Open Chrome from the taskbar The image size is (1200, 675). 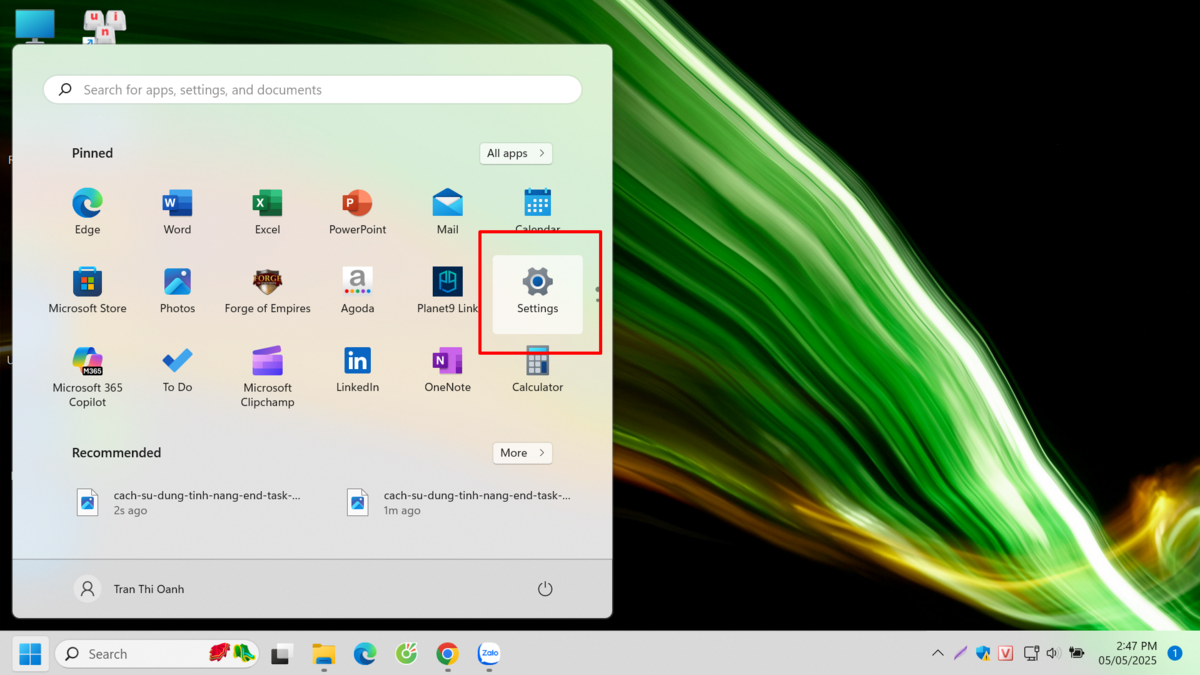(447, 654)
